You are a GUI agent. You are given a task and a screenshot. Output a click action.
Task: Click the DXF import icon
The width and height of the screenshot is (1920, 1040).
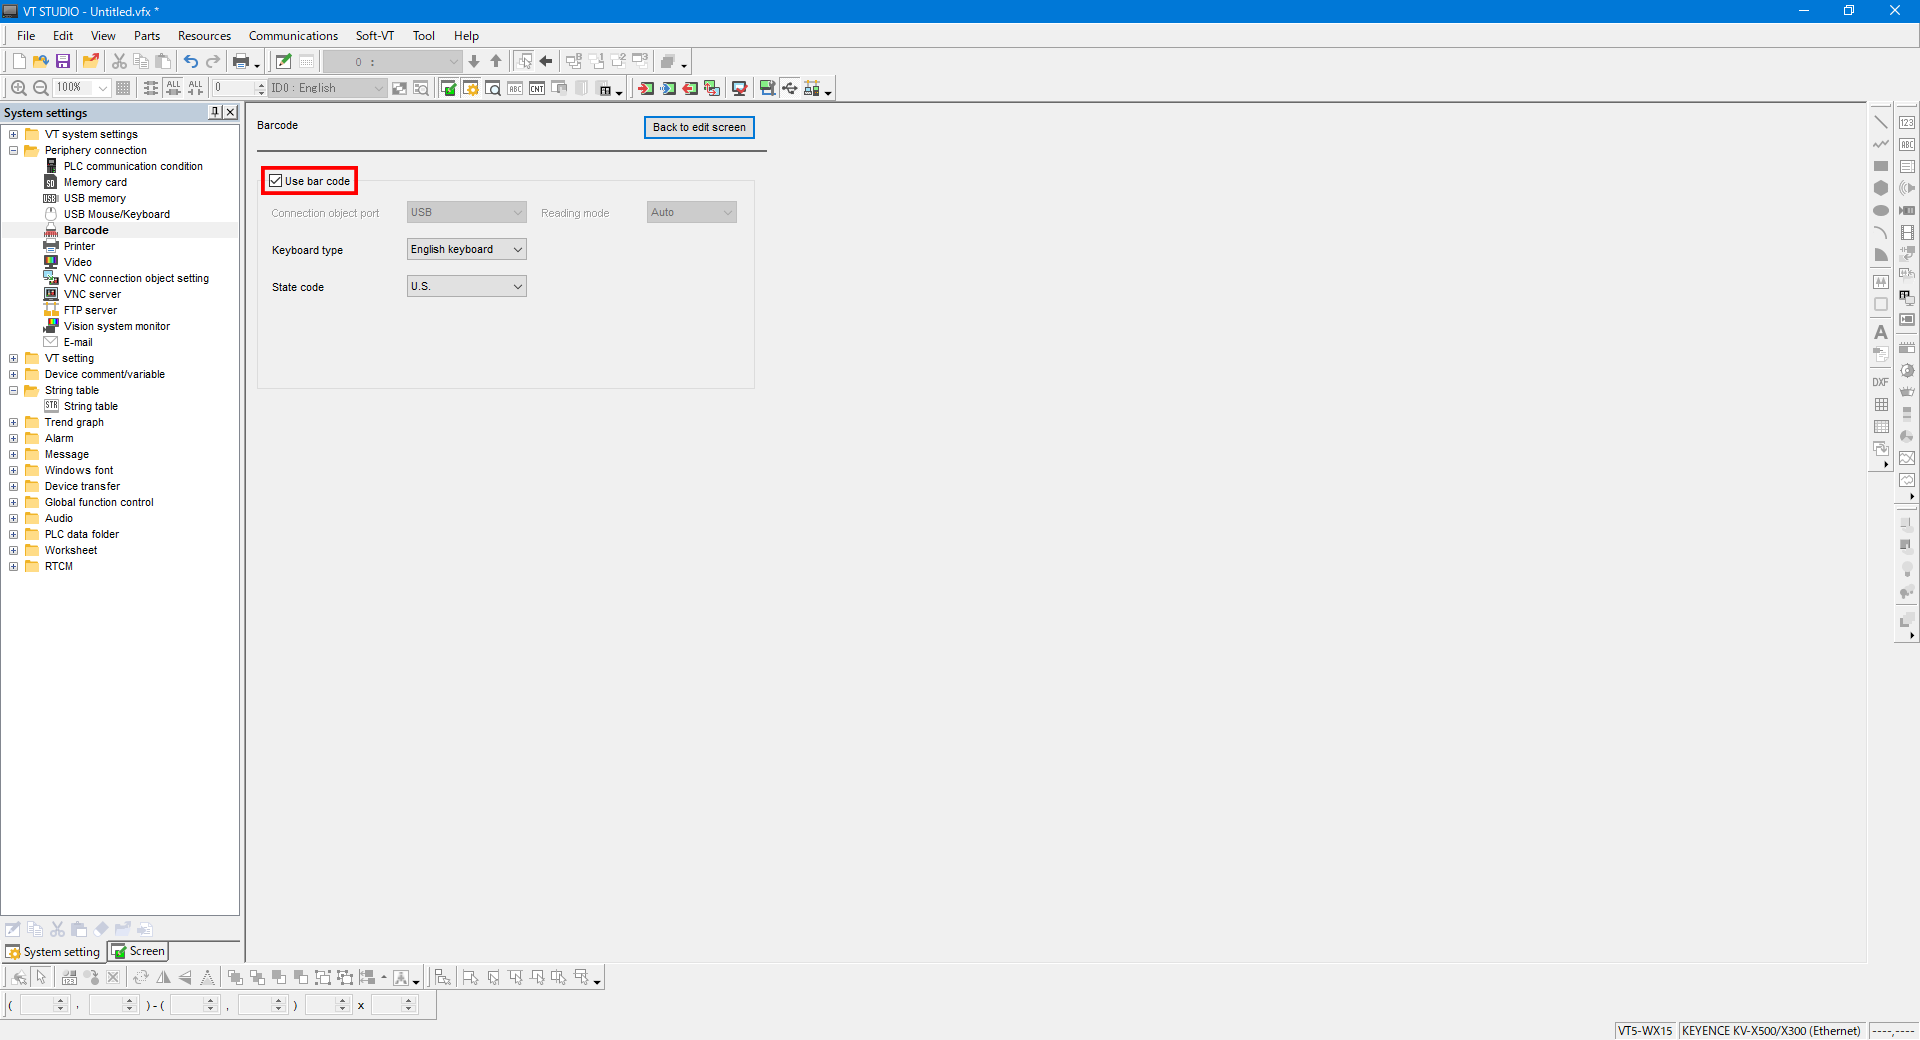click(x=1880, y=382)
